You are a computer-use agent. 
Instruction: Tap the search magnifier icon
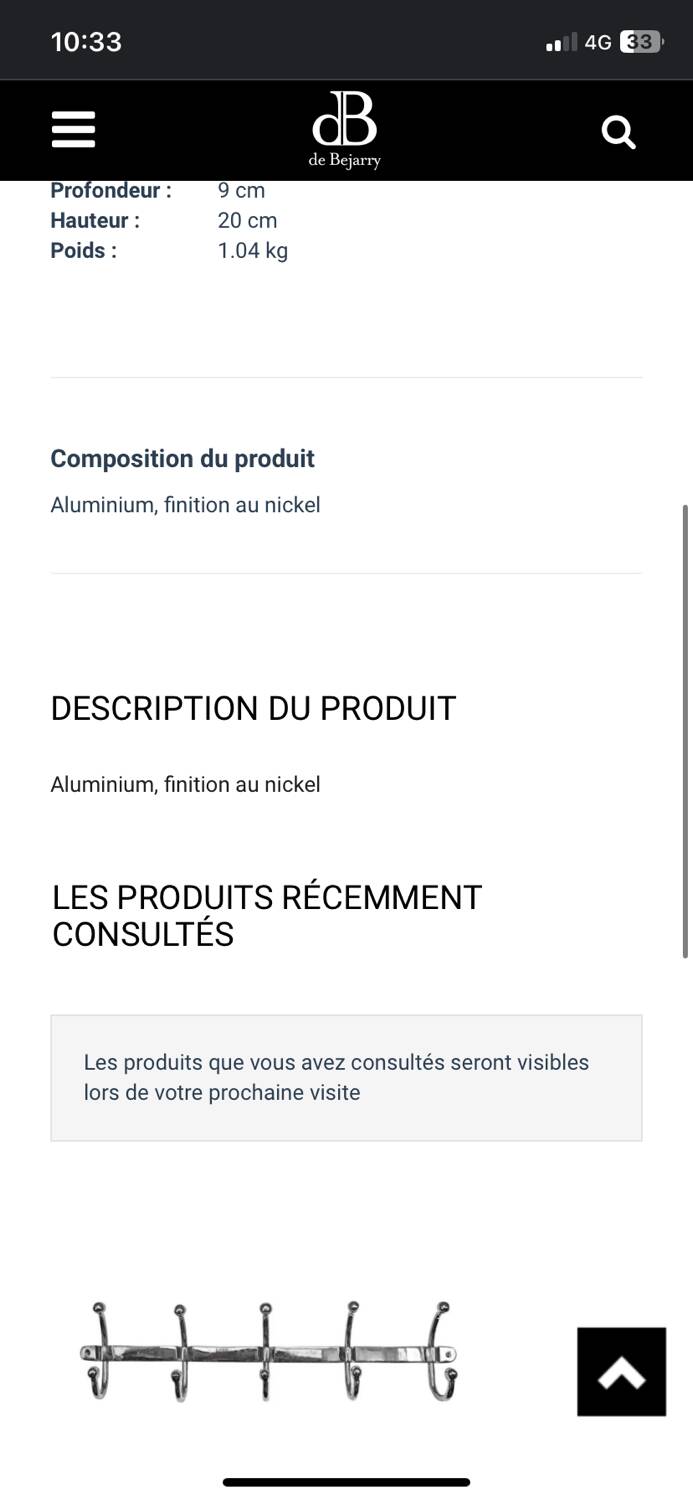tap(618, 132)
